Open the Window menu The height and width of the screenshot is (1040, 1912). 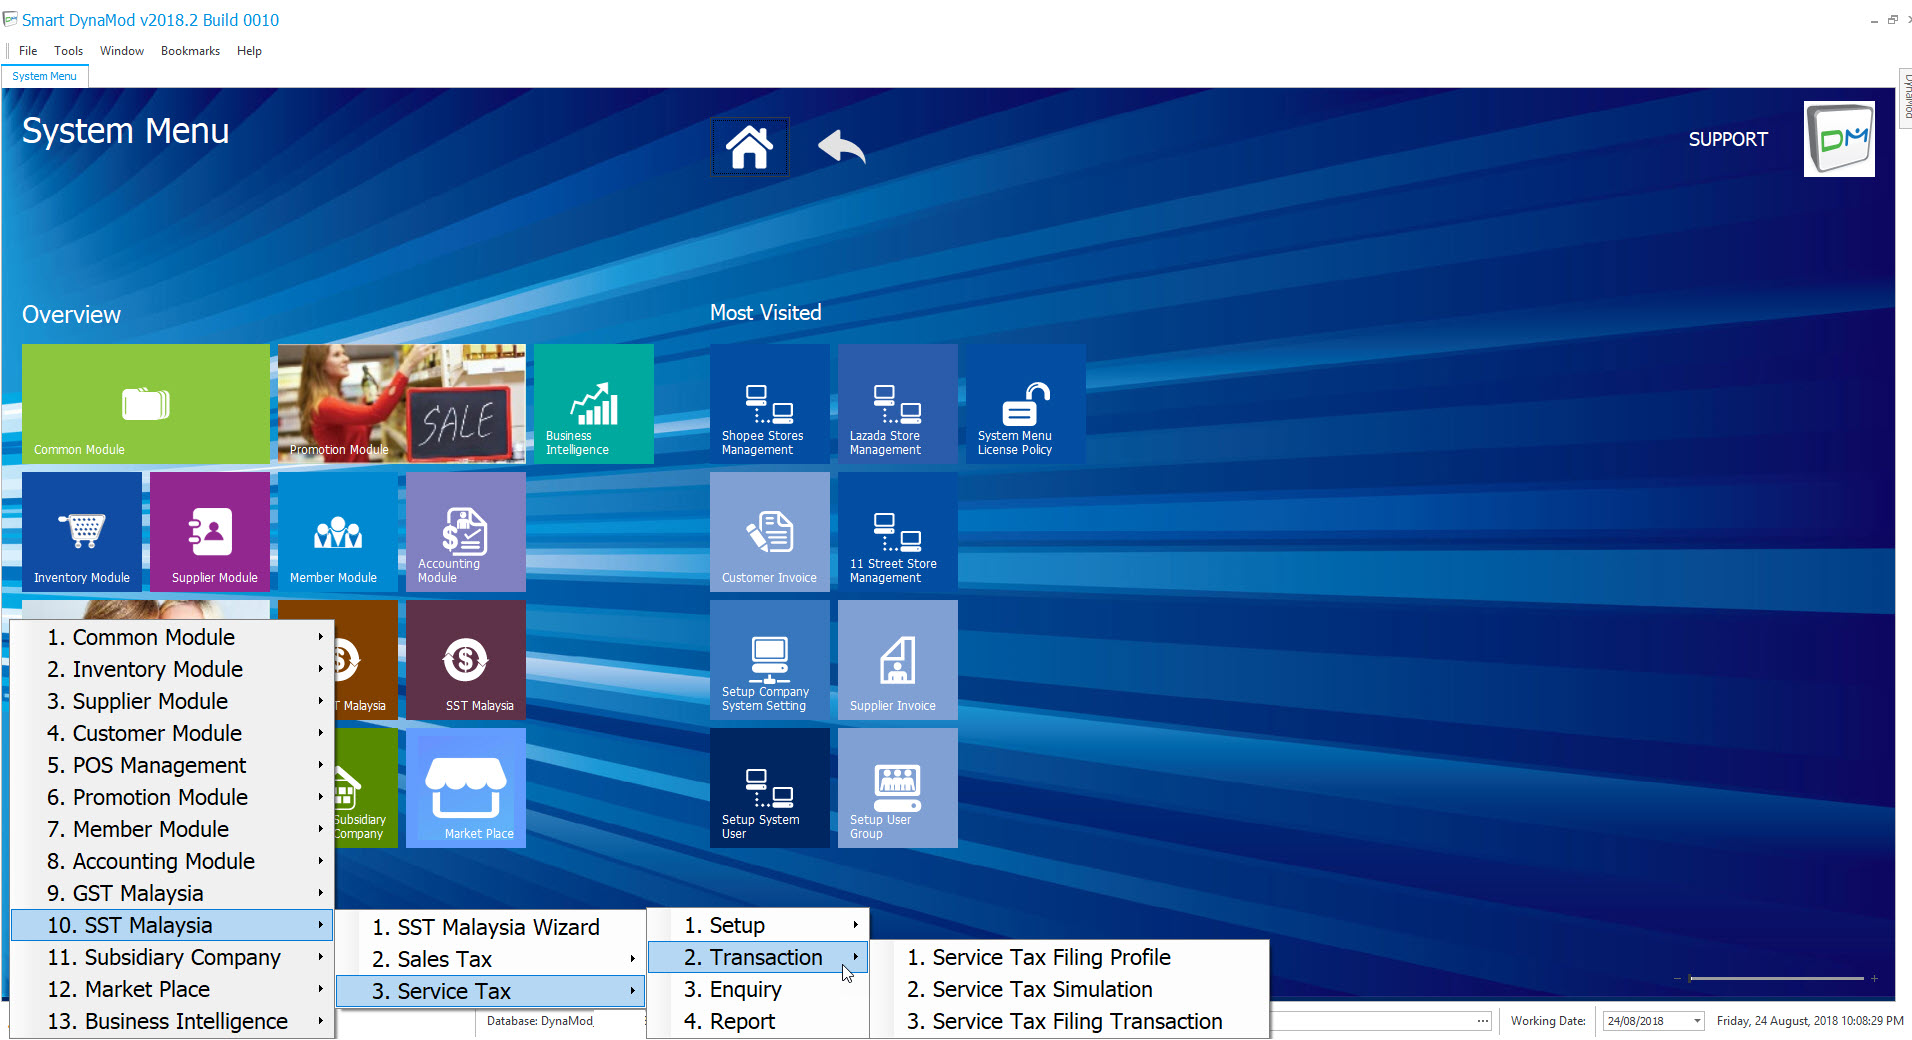point(122,51)
